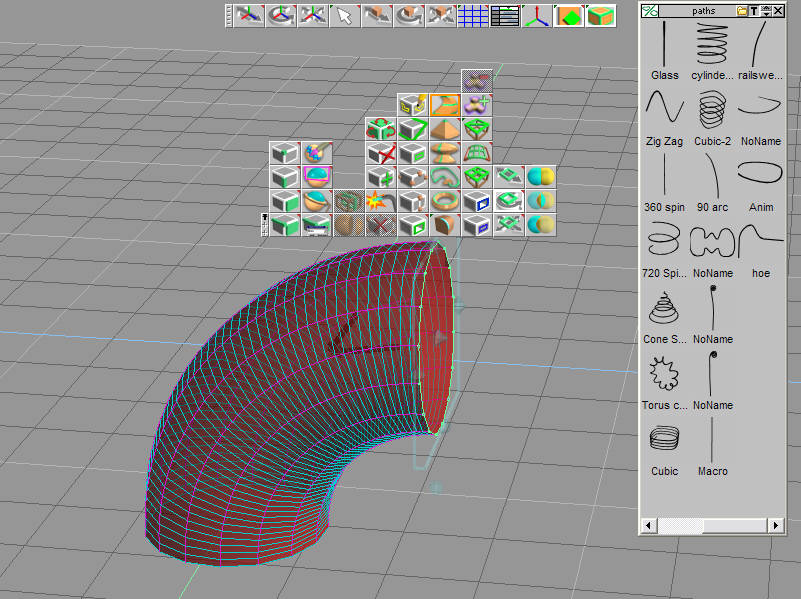The width and height of the screenshot is (801, 599).
Task: Select green square with rotate arrows icon
Action: click(x=509, y=201)
